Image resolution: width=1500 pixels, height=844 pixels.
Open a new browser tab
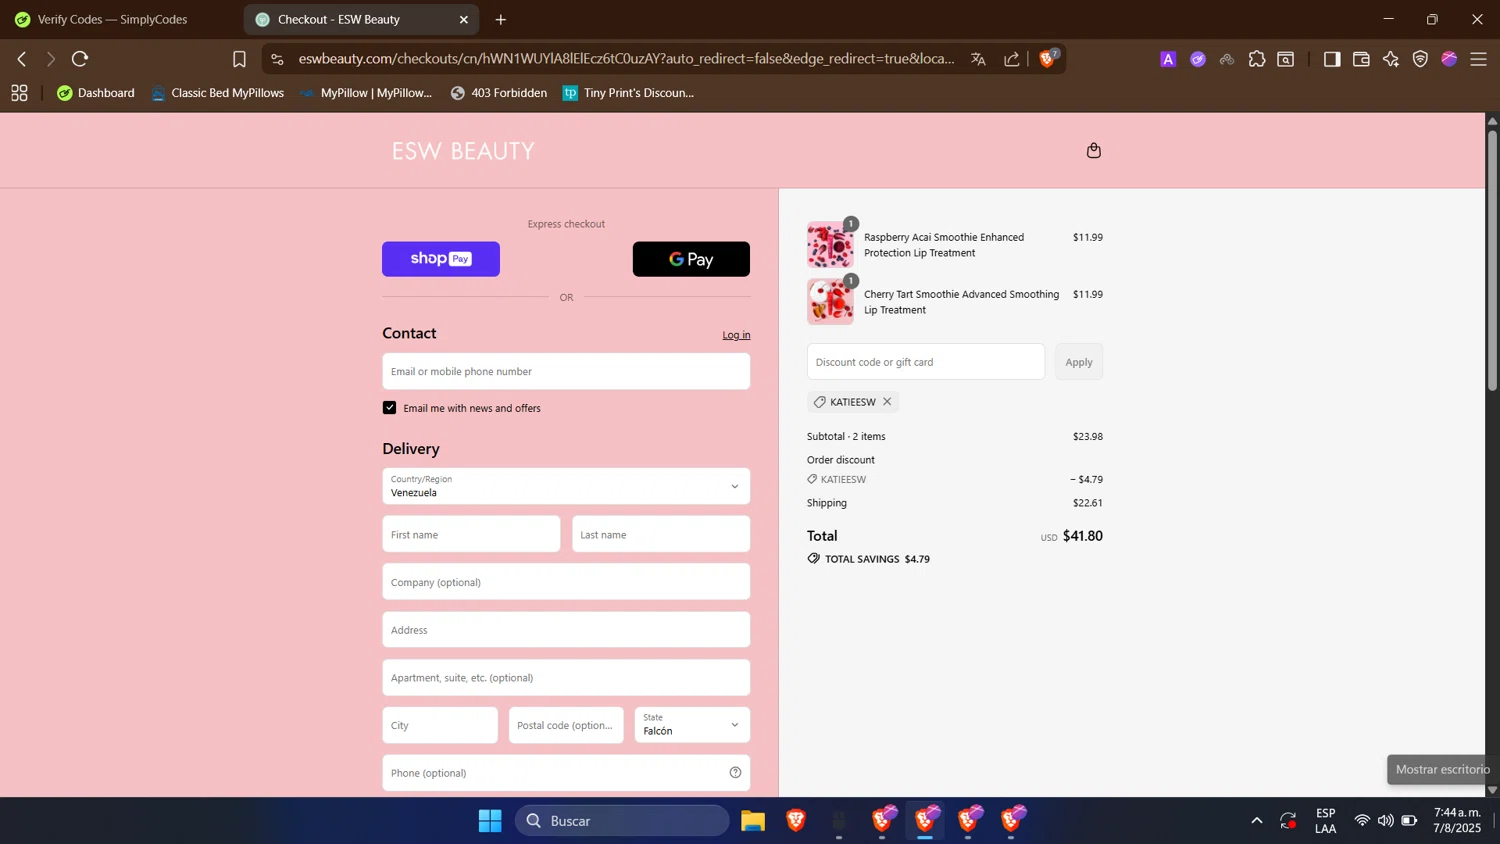coord(501,19)
